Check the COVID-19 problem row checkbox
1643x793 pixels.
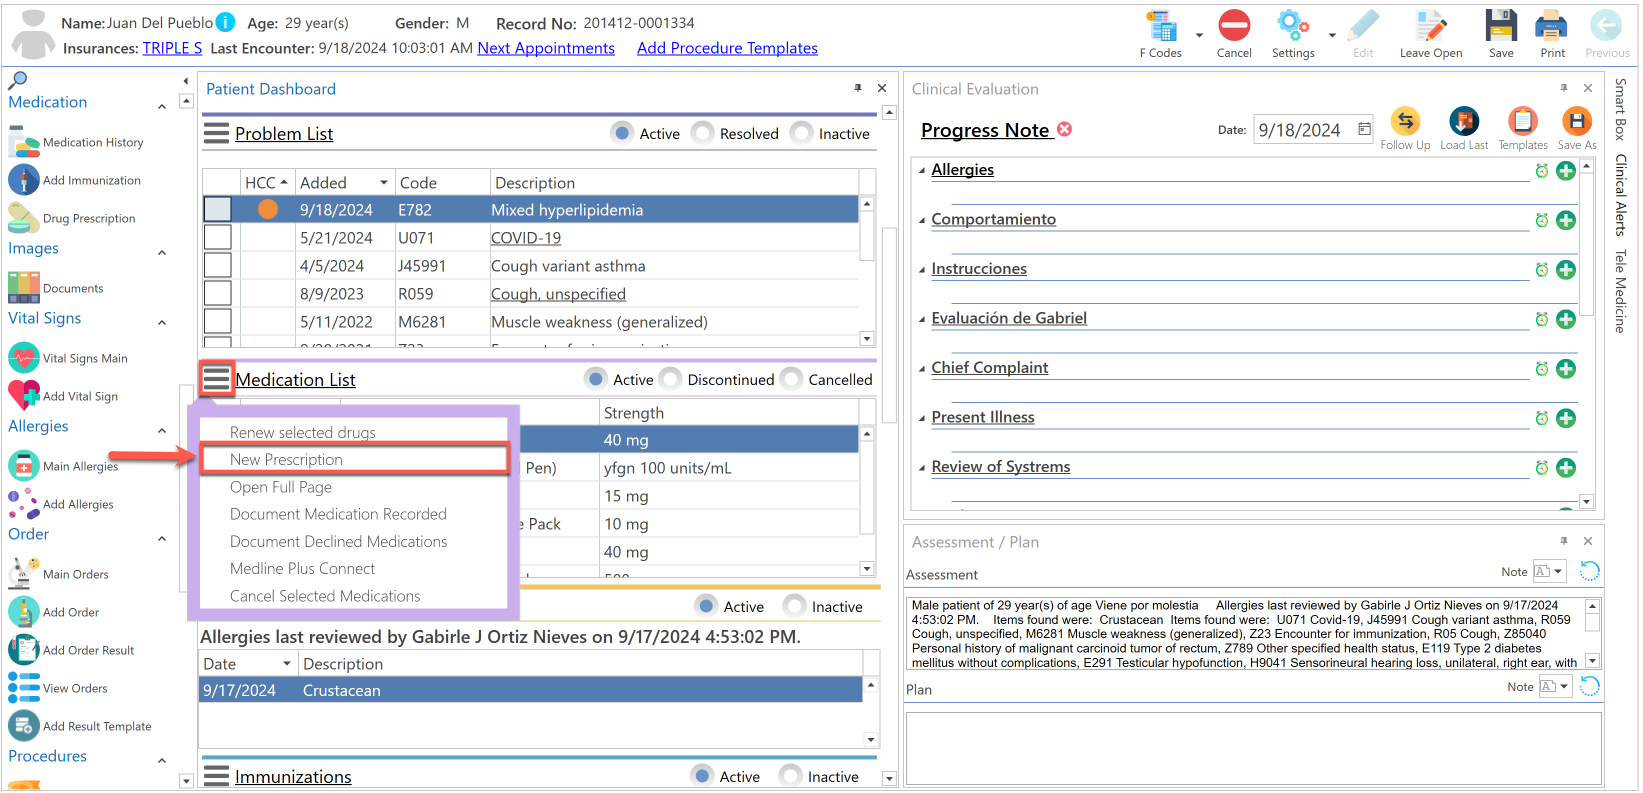point(218,237)
